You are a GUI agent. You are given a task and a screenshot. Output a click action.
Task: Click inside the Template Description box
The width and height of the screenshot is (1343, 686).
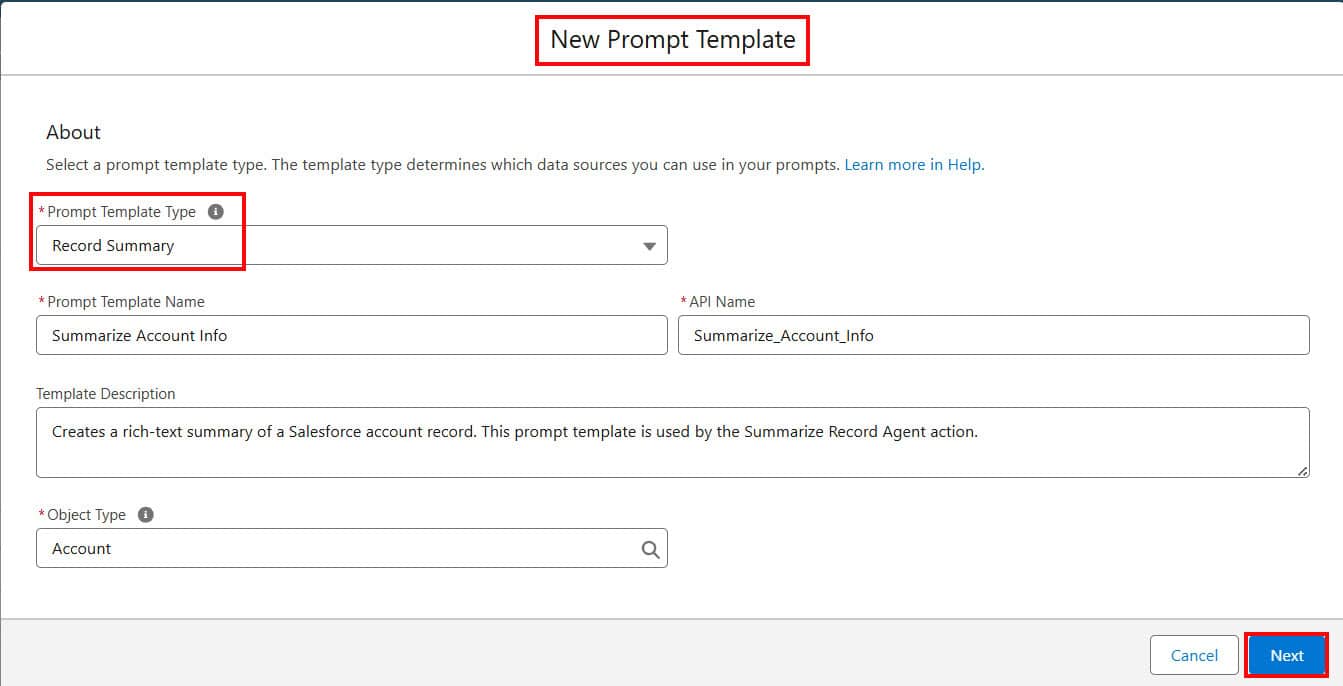pos(672,440)
